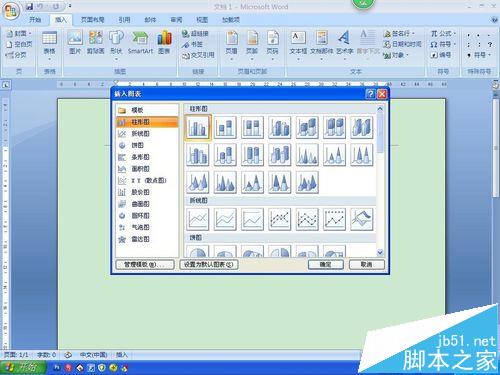Click the help question mark in dialog title
This screenshot has height=375, width=500.
point(370,94)
